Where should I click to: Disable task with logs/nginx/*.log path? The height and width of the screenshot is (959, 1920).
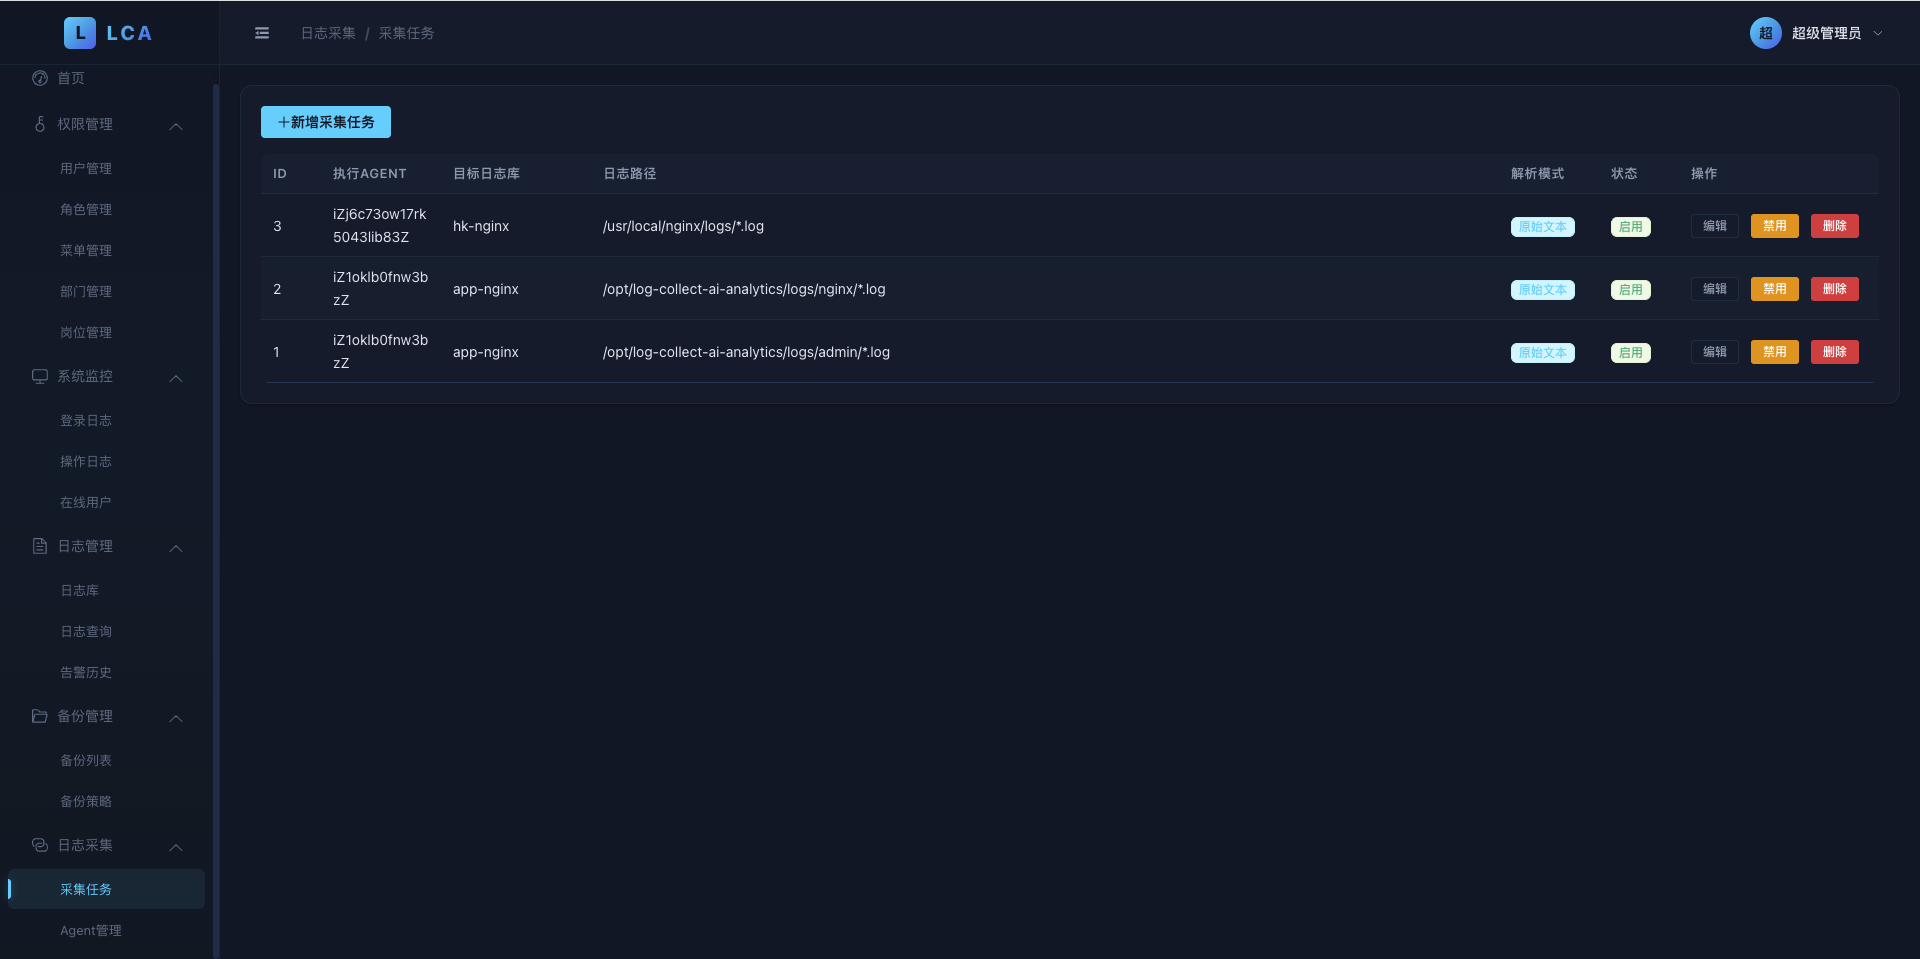point(1775,289)
